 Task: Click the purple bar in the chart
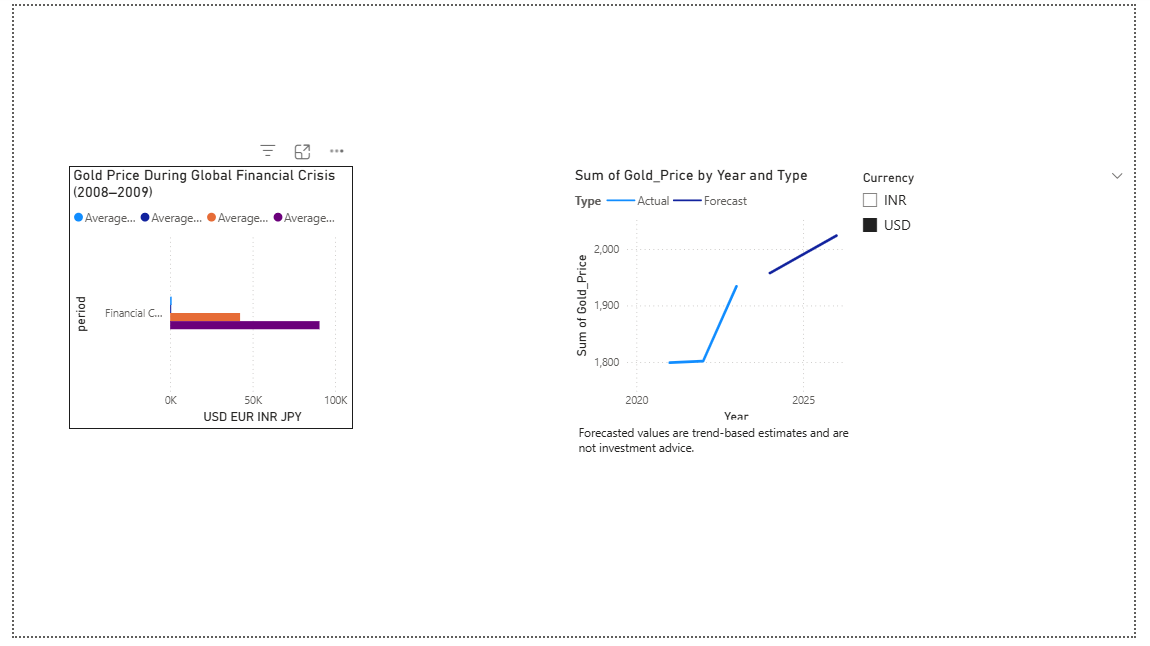pyautogui.click(x=245, y=325)
